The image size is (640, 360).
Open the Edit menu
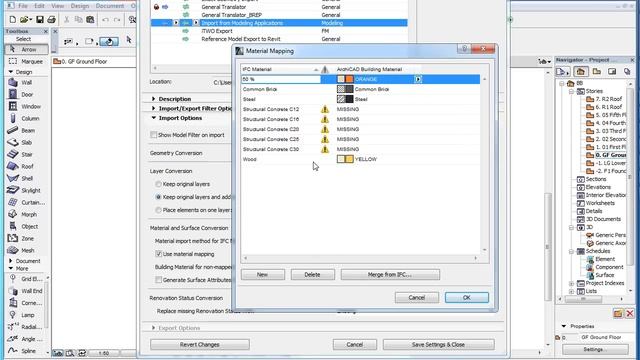pyautogui.click(x=39, y=6)
